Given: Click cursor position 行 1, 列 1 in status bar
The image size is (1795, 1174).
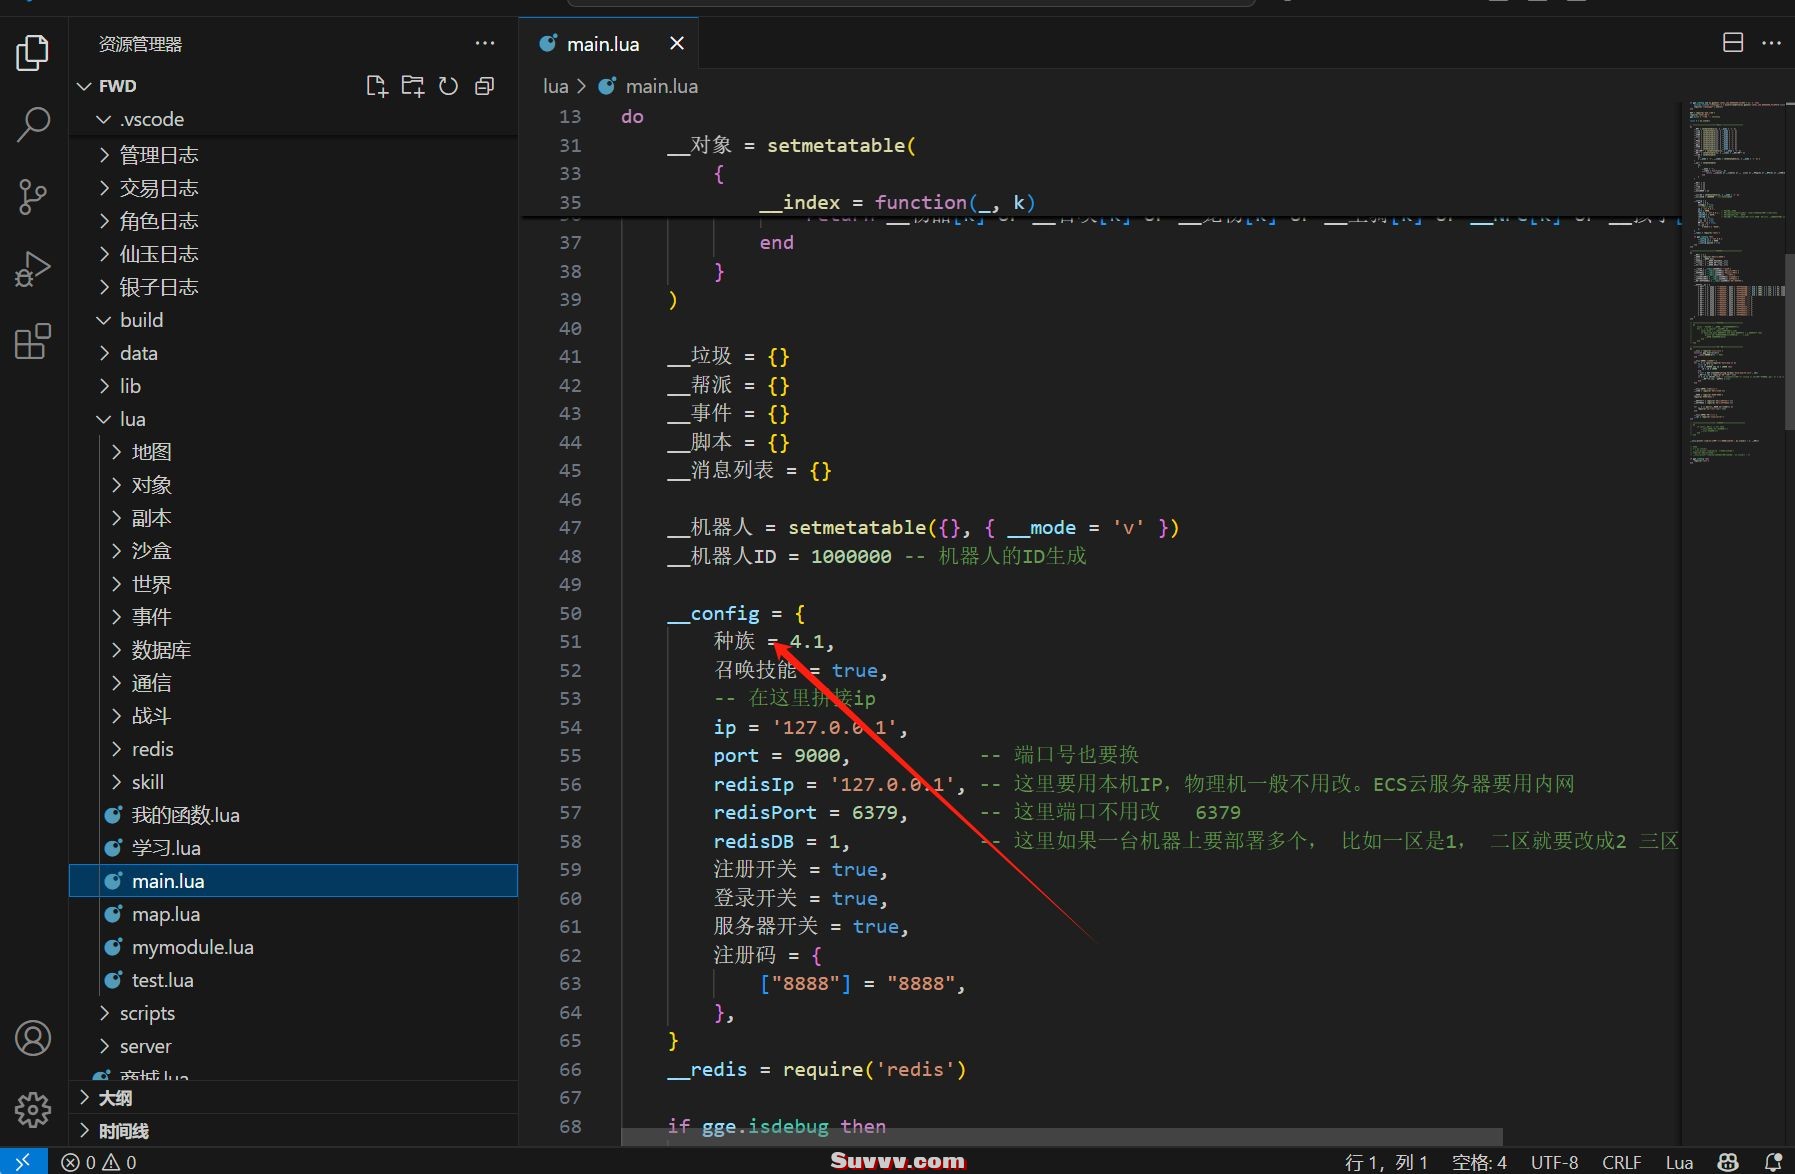Looking at the screenshot, I should (1386, 1162).
